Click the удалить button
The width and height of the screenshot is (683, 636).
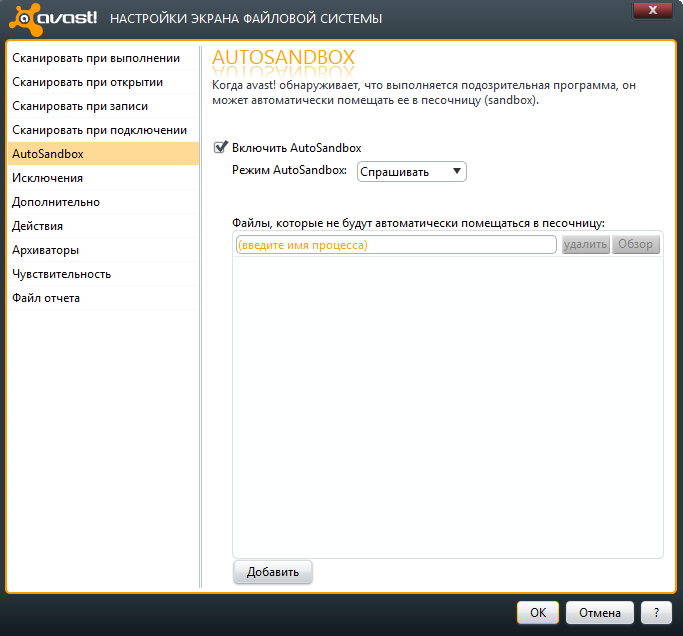[x=585, y=244]
